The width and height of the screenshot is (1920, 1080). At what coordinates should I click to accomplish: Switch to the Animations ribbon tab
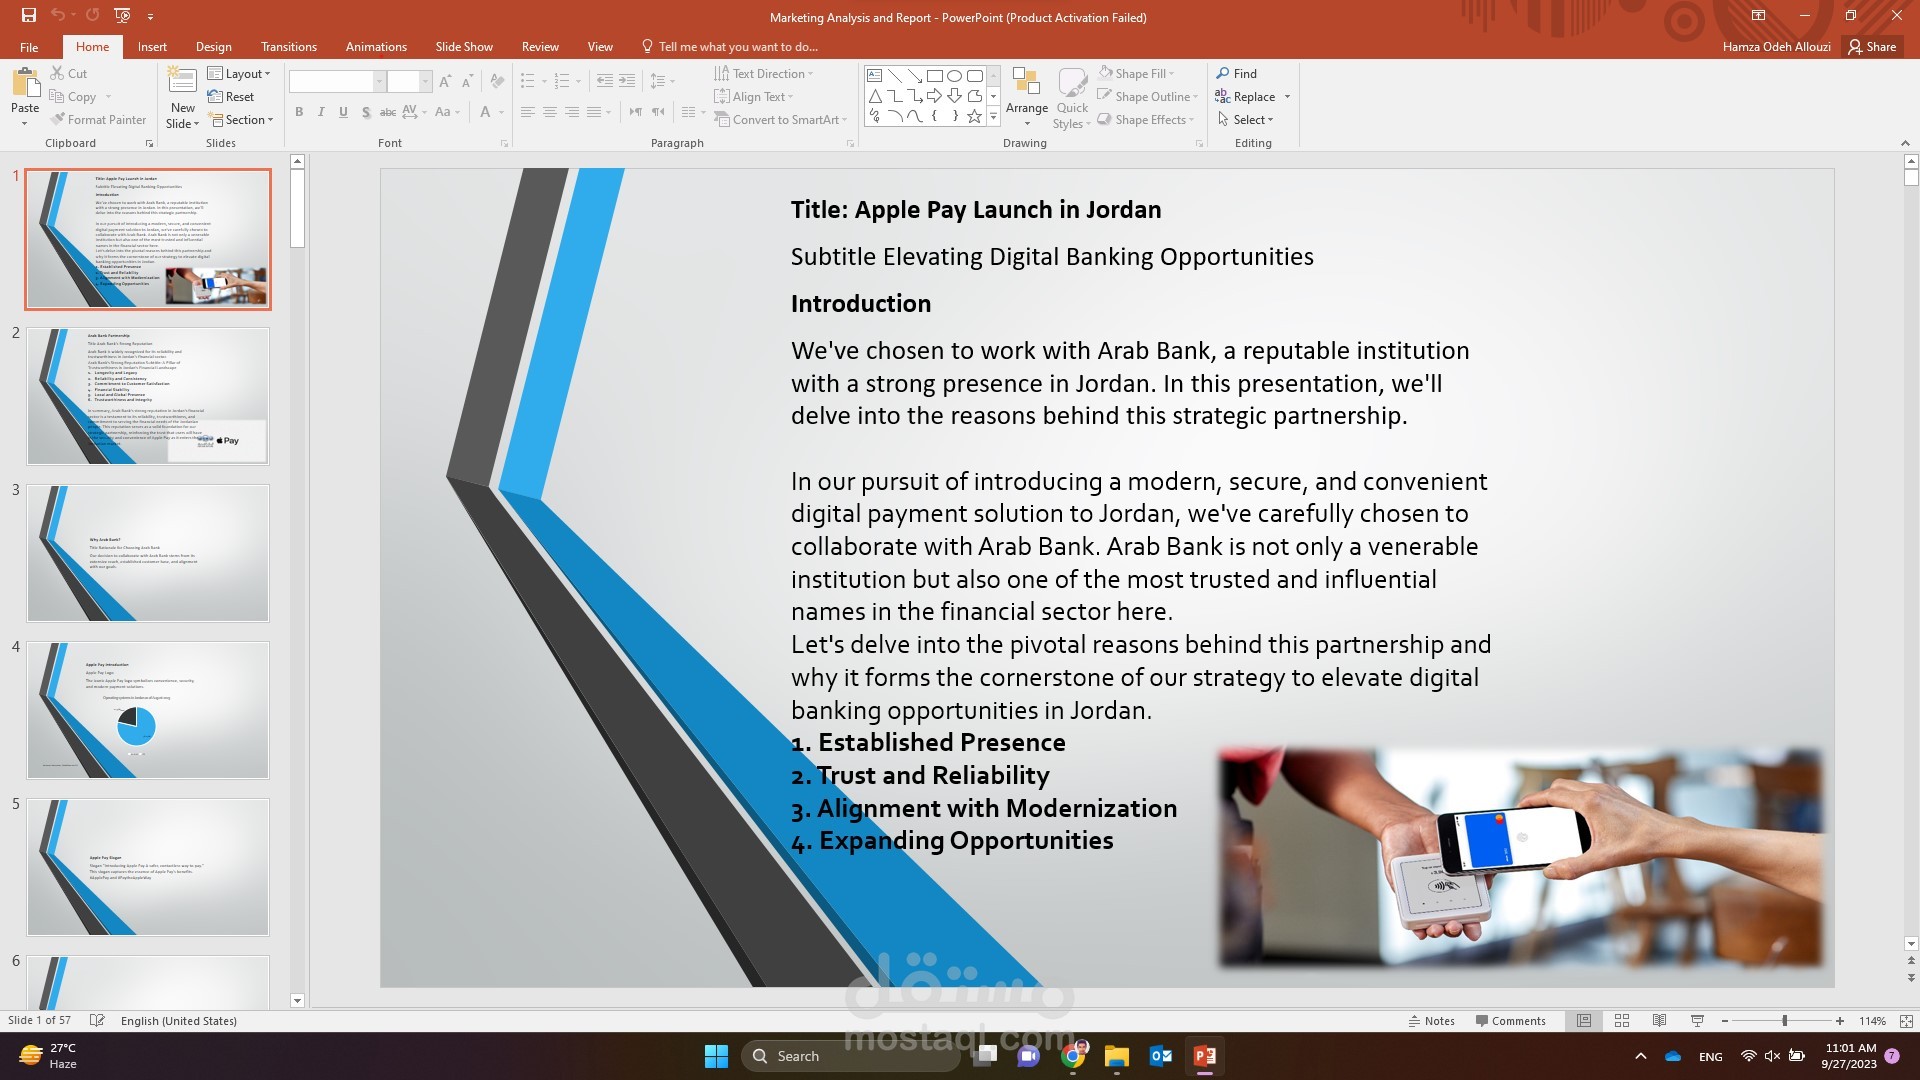(x=376, y=47)
